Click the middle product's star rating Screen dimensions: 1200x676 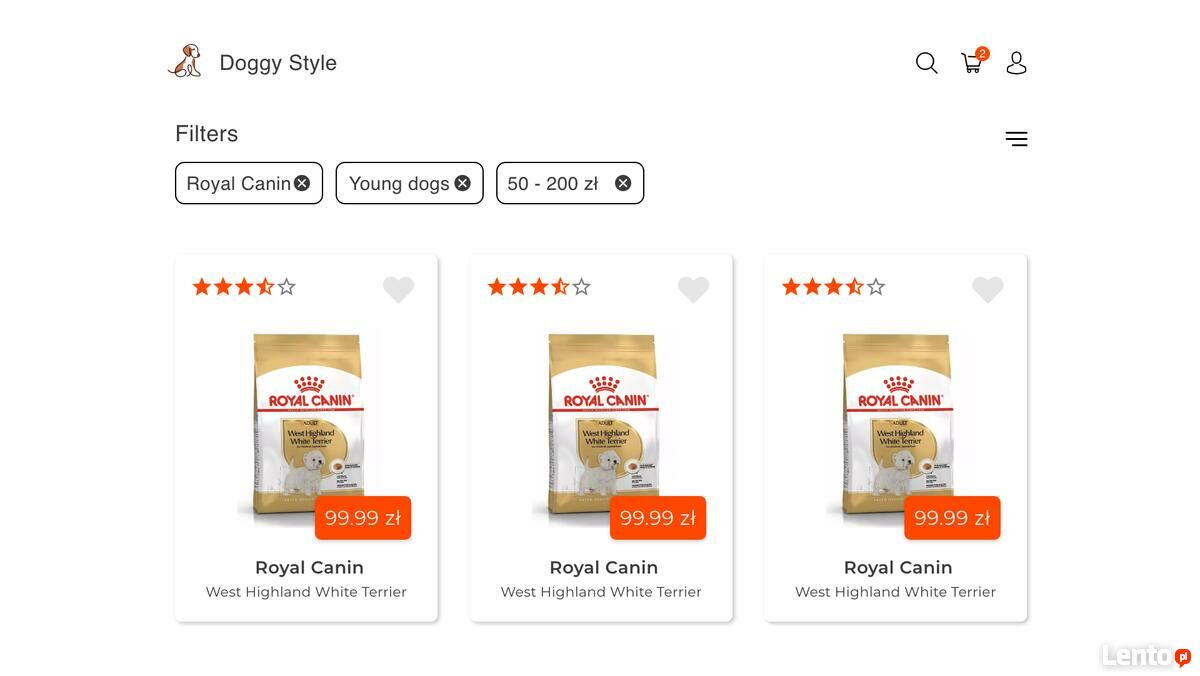[539, 287]
